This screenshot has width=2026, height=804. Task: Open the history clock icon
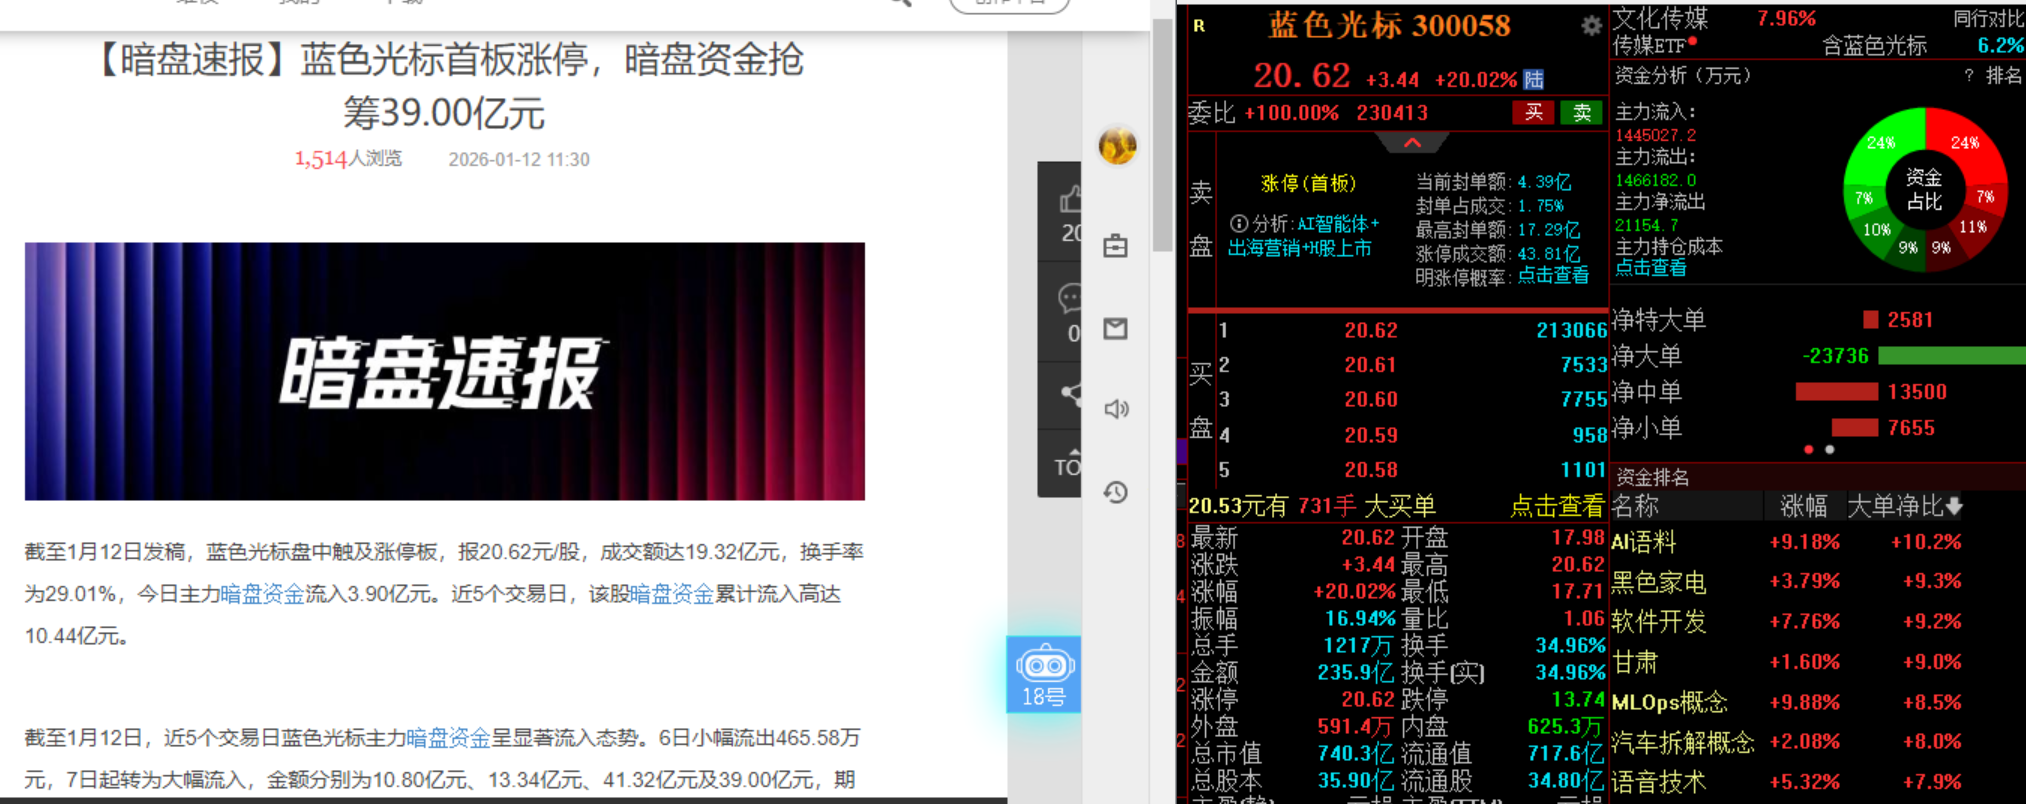click(1115, 492)
